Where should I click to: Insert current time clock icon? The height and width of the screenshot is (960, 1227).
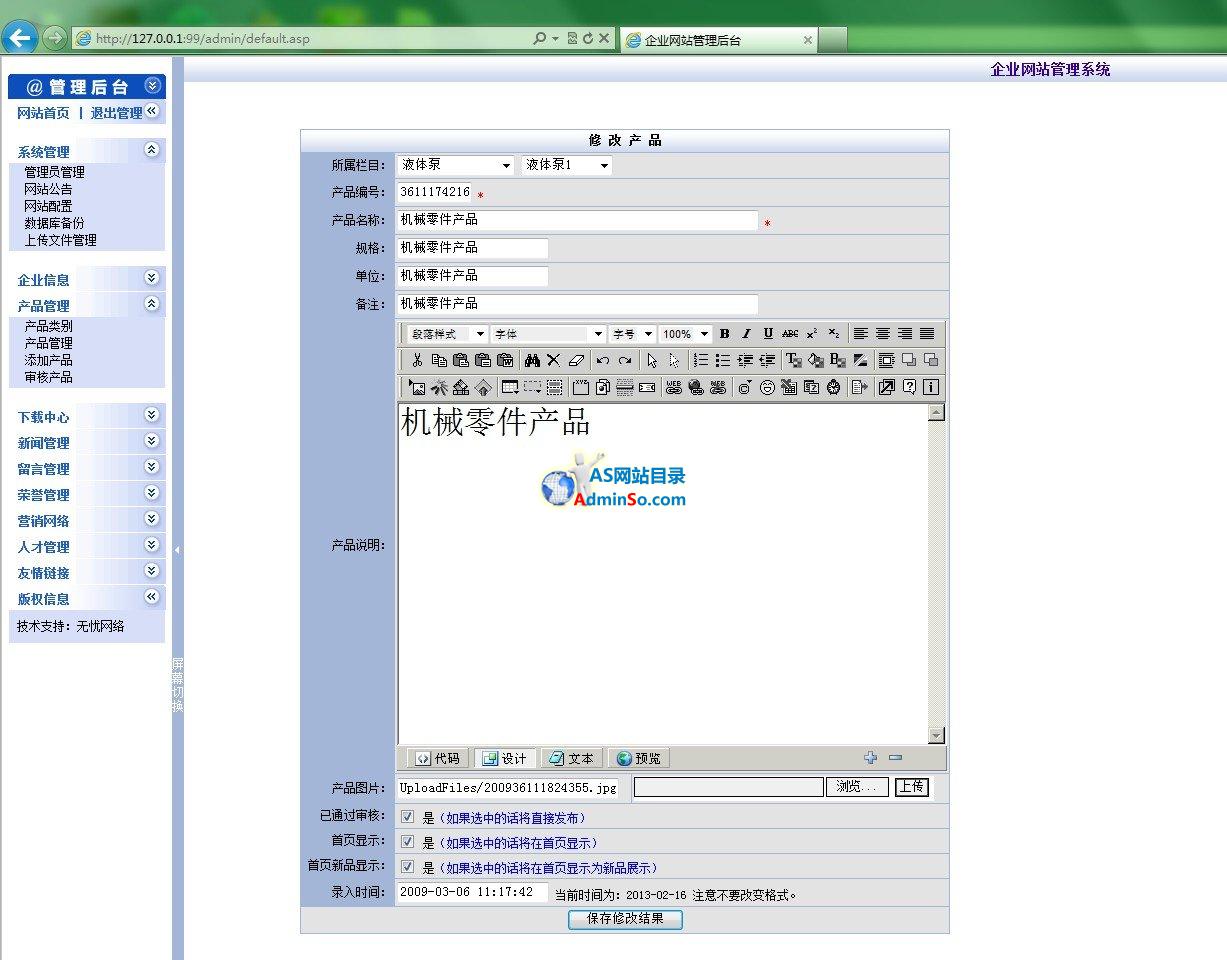point(833,387)
